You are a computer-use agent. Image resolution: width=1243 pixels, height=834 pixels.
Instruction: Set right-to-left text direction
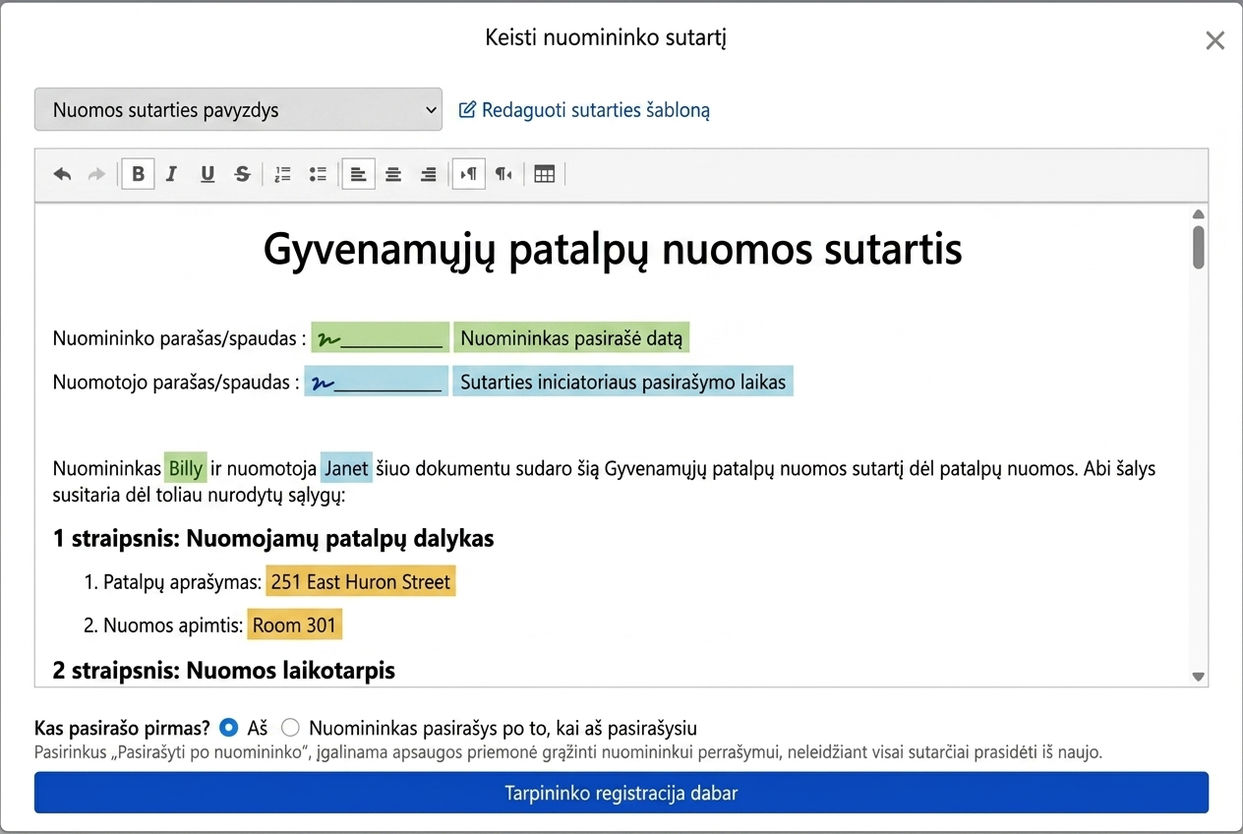504,174
